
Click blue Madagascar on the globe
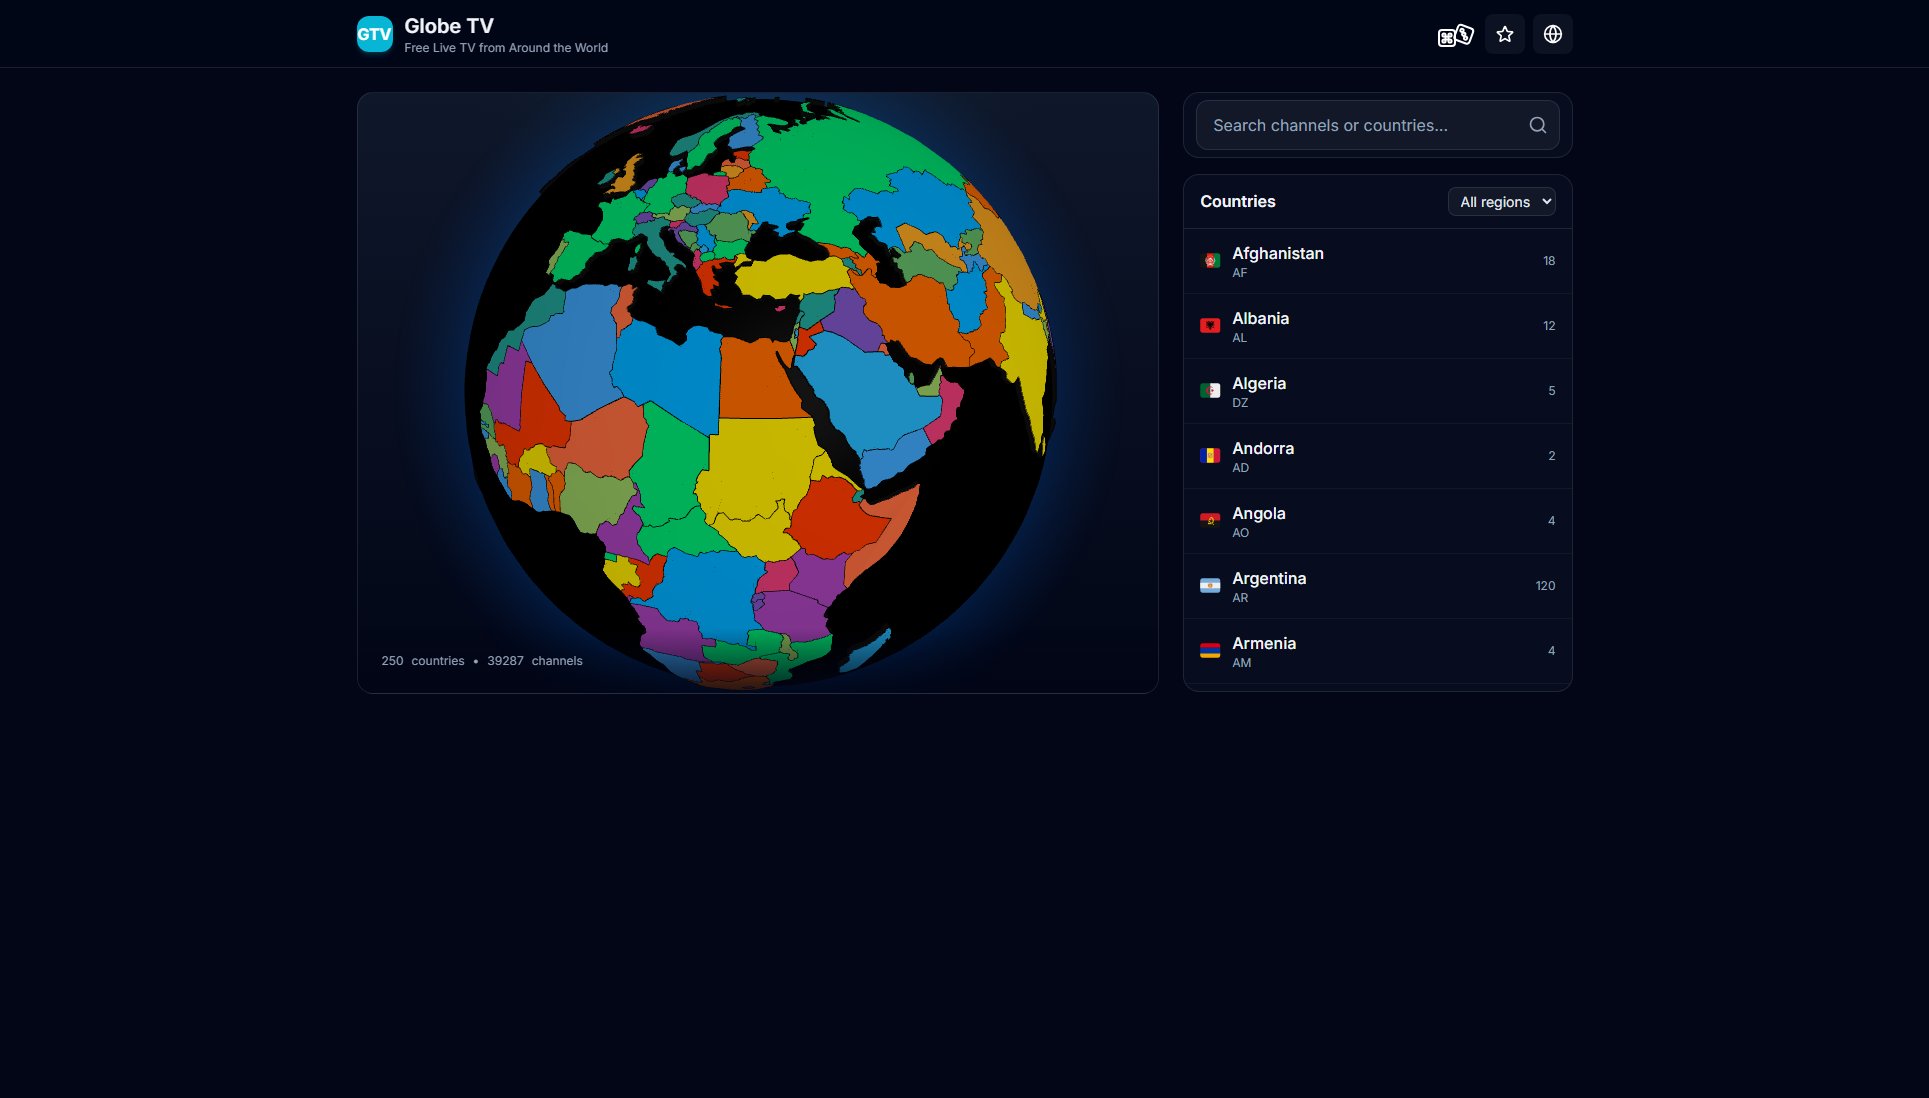click(865, 650)
